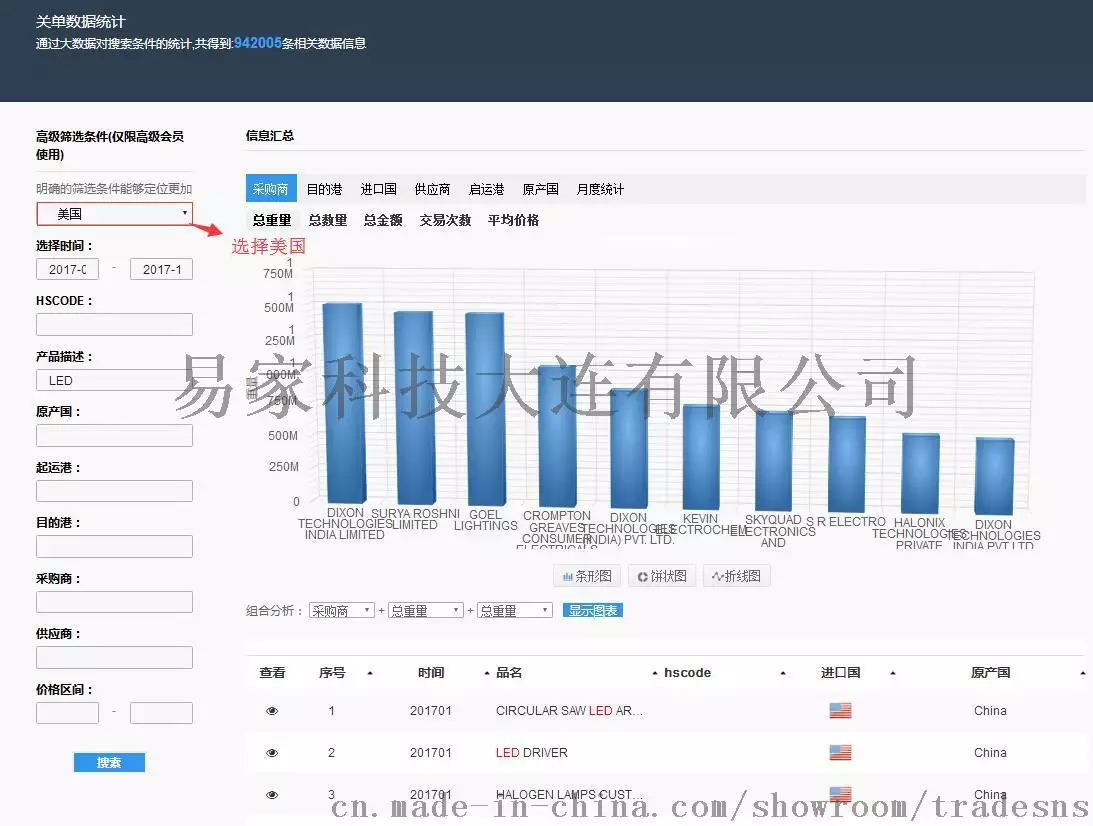Click the 供应商 filter input field
The height and width of the screenshot is (826, 1093).
click(x=114, y=657)
